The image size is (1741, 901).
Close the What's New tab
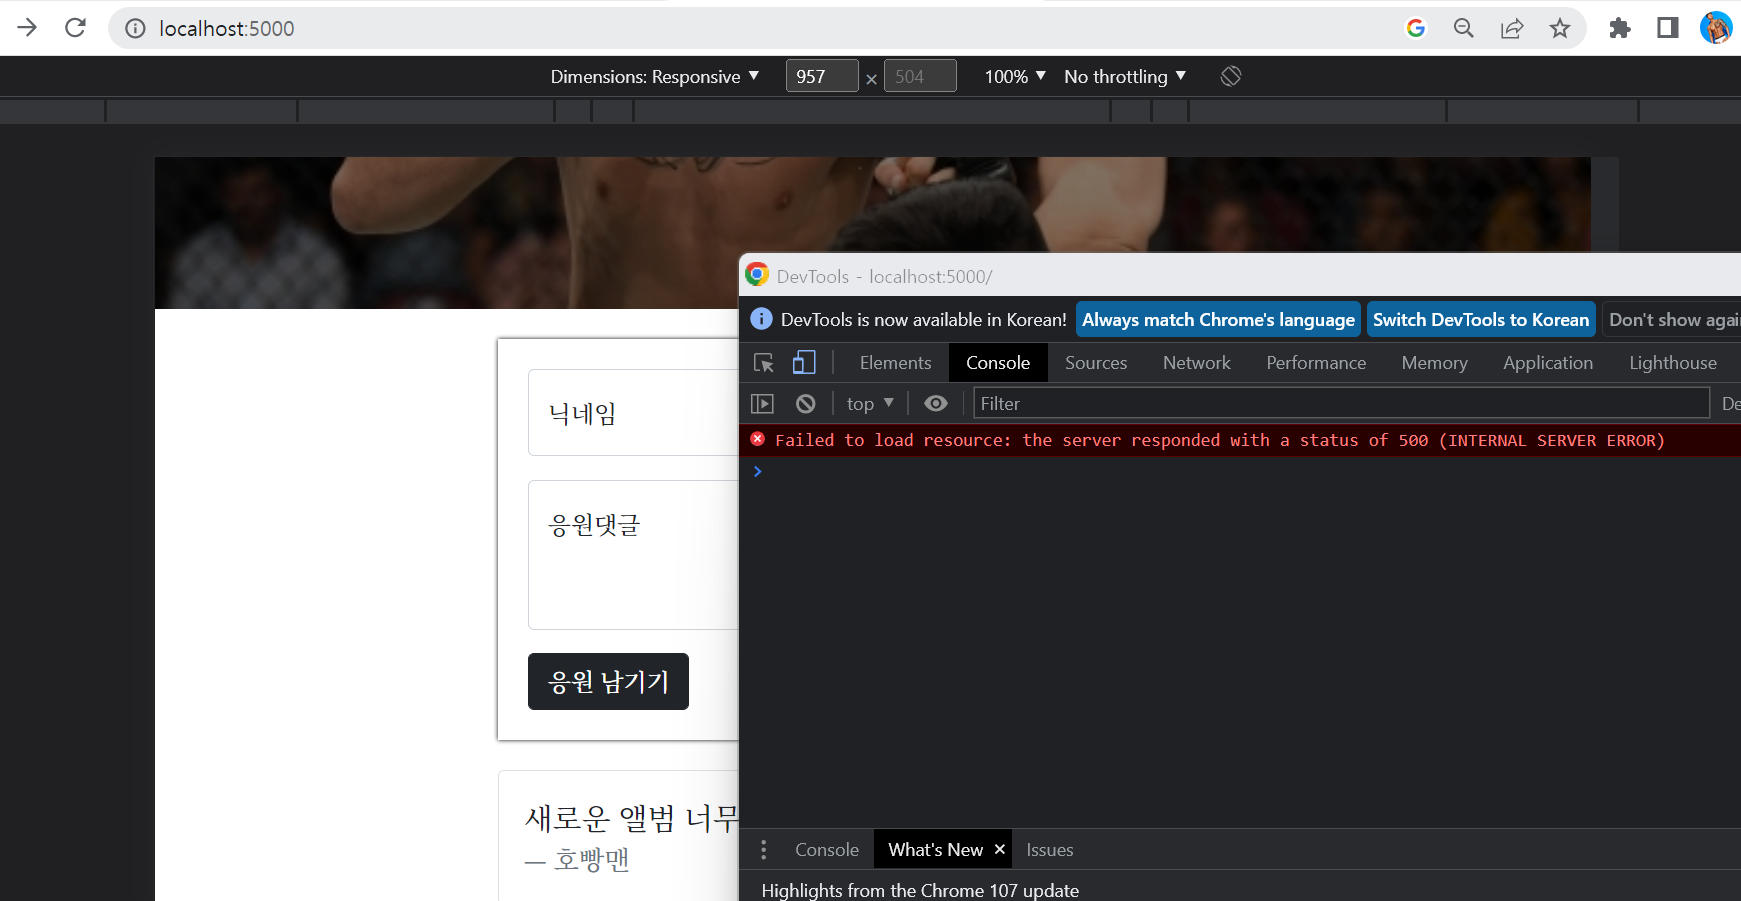(x=999, y=849)
